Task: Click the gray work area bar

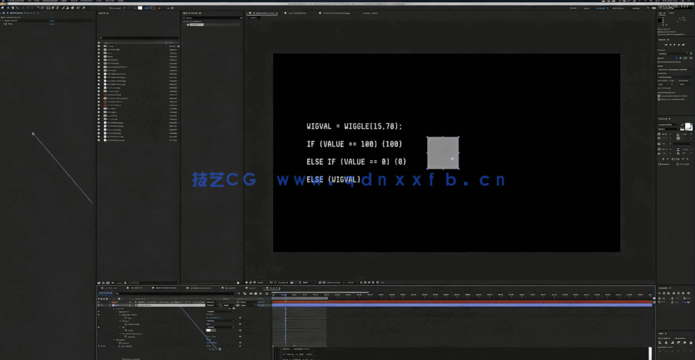Action: point(300,298)
